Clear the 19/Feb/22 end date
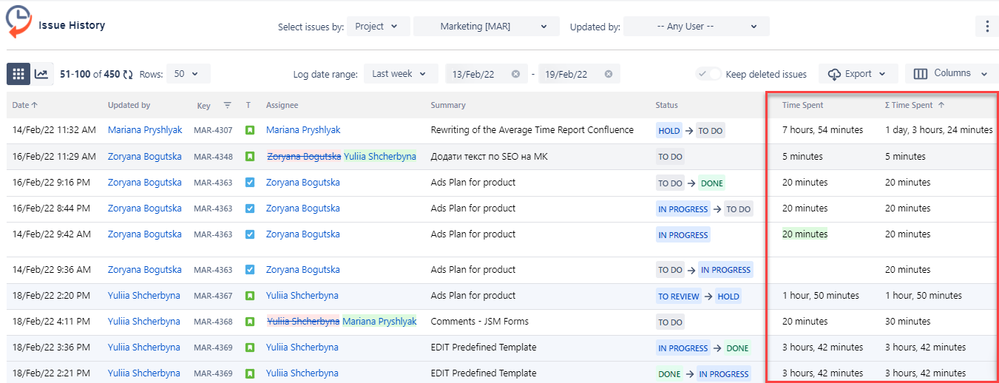This screenshot has height=383, width=999. tap(608, 74)
